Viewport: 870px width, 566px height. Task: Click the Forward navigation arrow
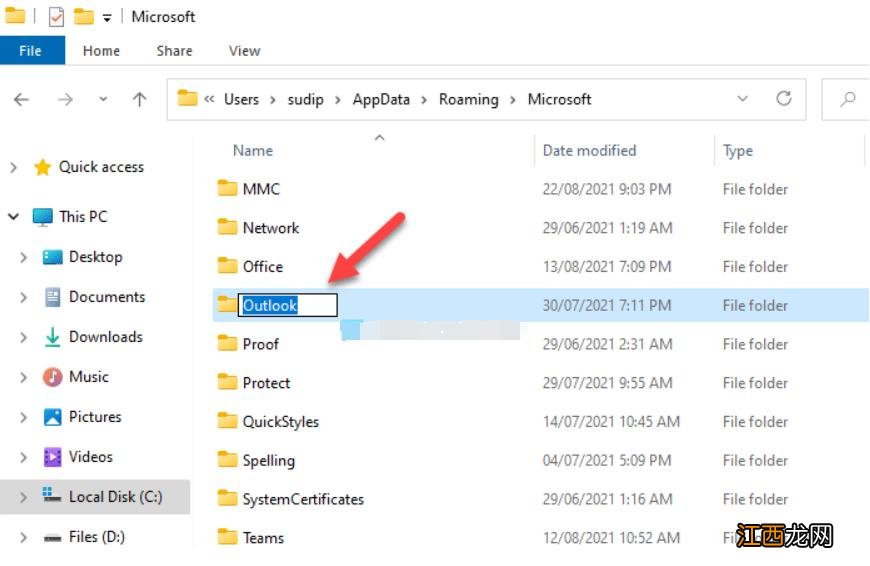click(x=65, y=99)
